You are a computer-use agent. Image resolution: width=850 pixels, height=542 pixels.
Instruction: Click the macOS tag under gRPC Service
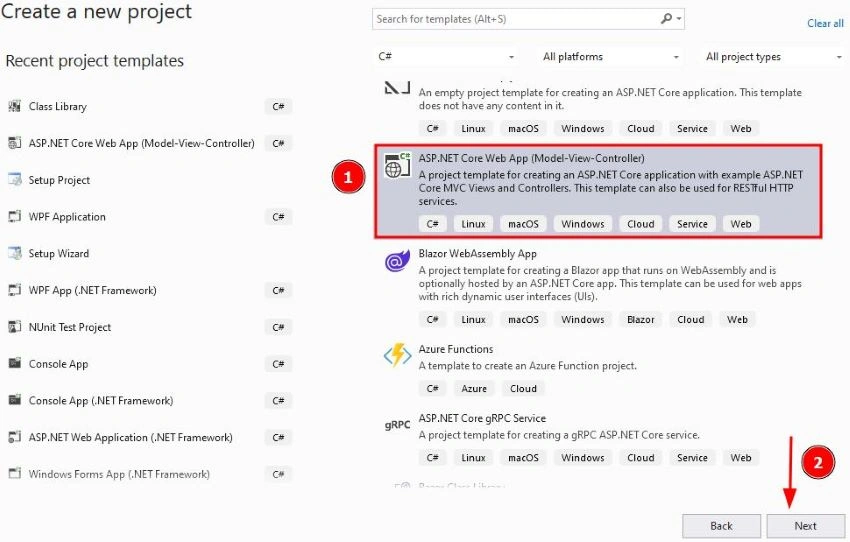(x=523, y=457)
